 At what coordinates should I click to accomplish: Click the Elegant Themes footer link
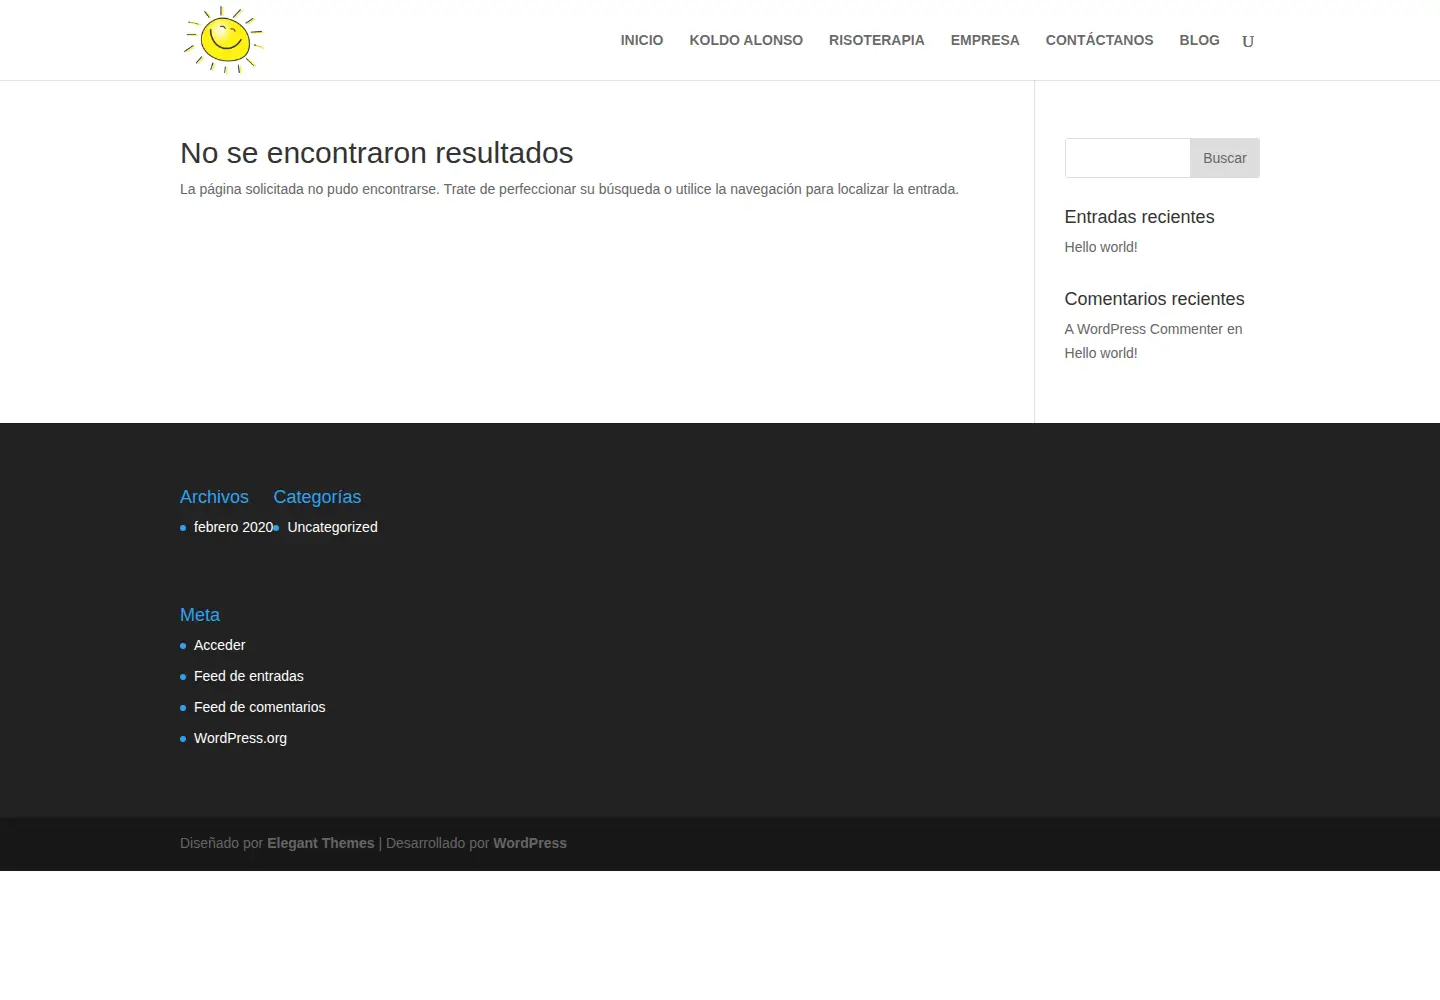(321, 843)
